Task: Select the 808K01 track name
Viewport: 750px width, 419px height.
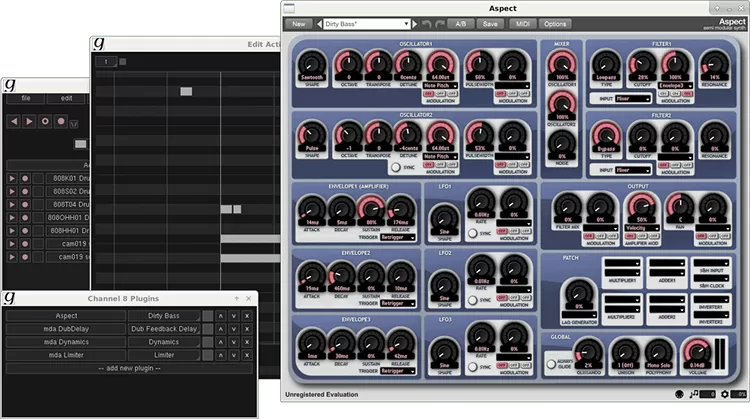Action: click(68, 178)
